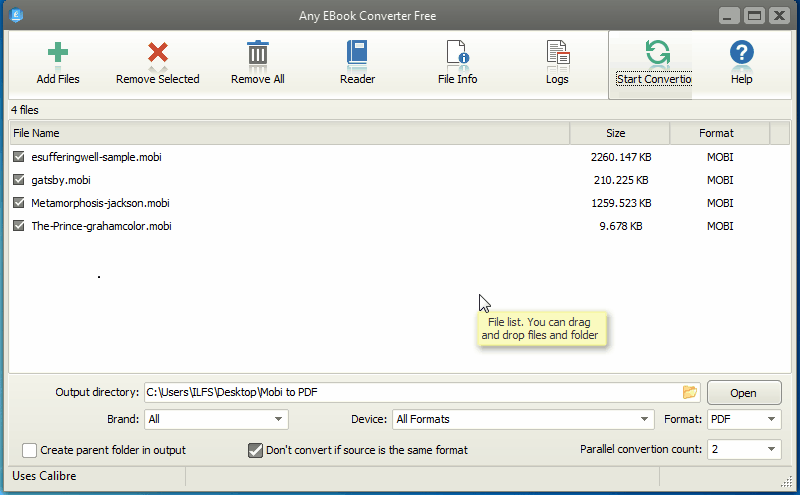Image resolution: width=800 pixels, height=495 pixels.
Task: Sort by Format column header
Action: [719, 133]
